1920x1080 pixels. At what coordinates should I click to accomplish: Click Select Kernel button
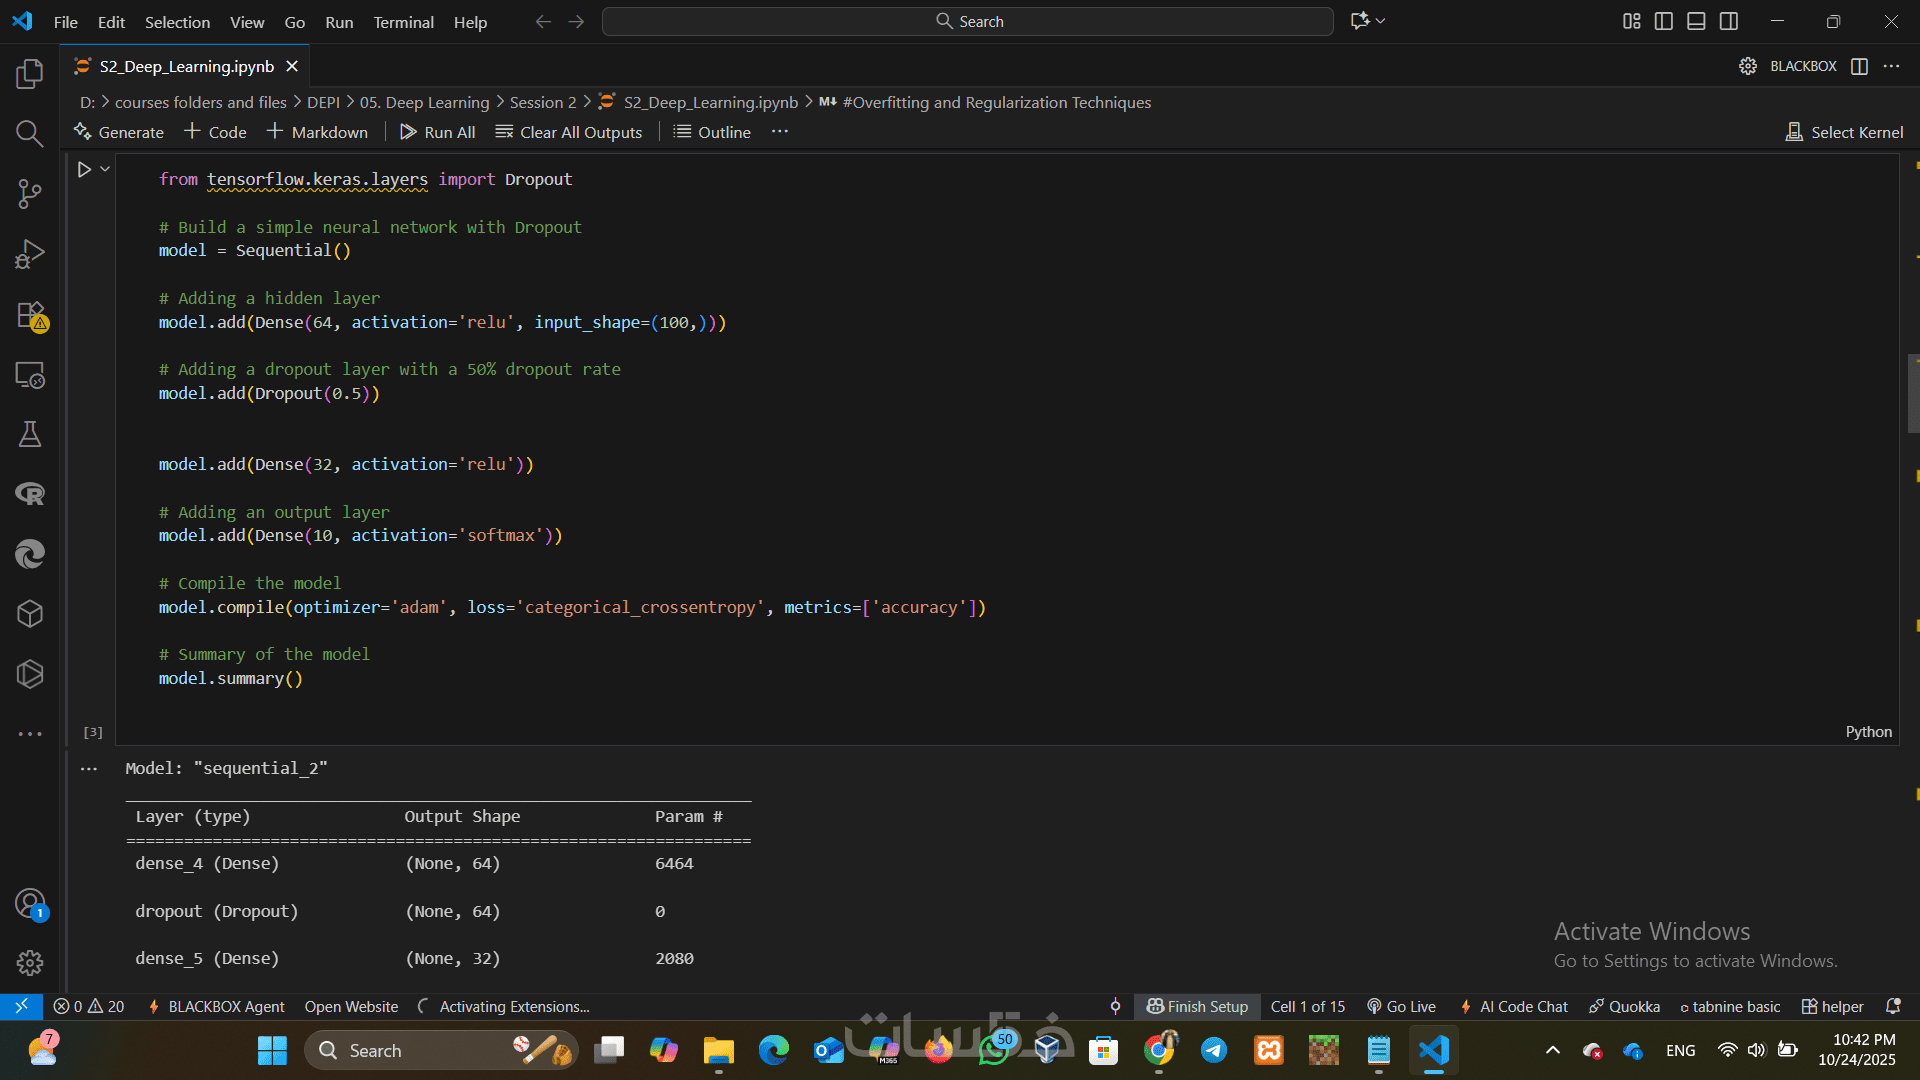[x=1845, y=132]
